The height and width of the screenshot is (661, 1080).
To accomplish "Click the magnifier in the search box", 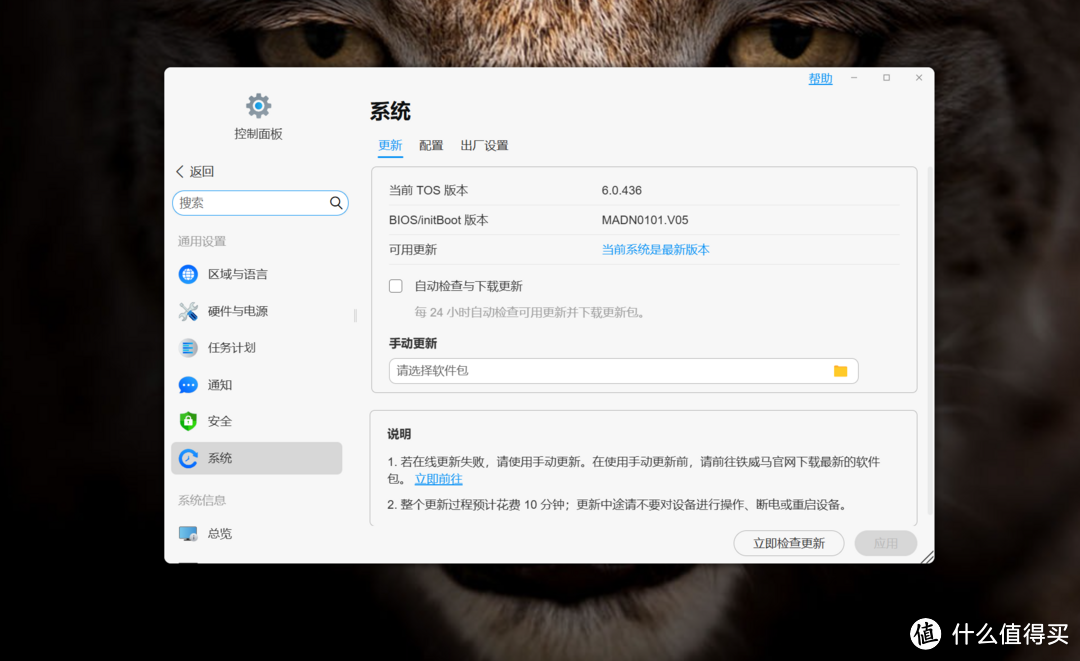I will pyautogui.click(x=335, y=202).
